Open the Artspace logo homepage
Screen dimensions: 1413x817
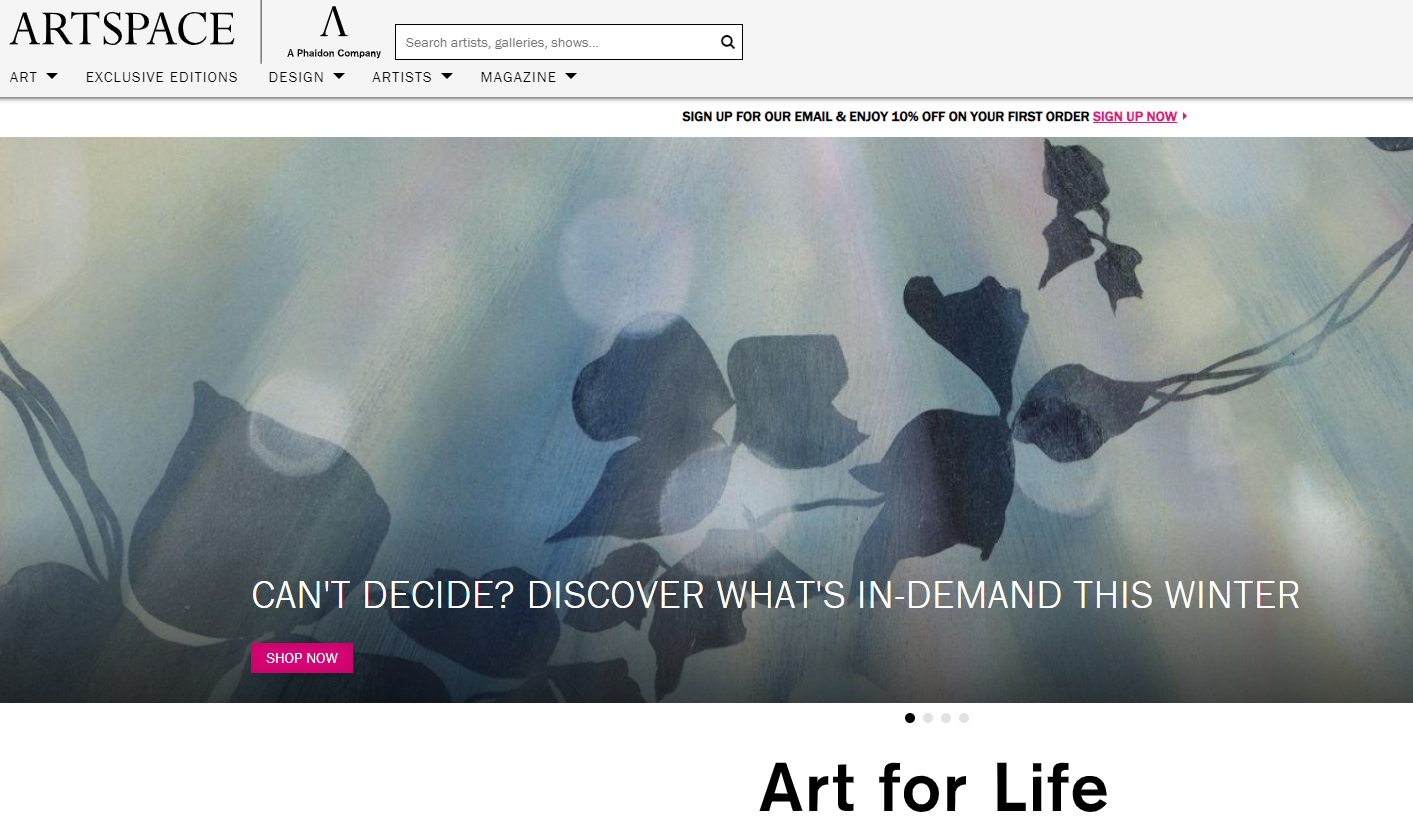pos(122,30)
